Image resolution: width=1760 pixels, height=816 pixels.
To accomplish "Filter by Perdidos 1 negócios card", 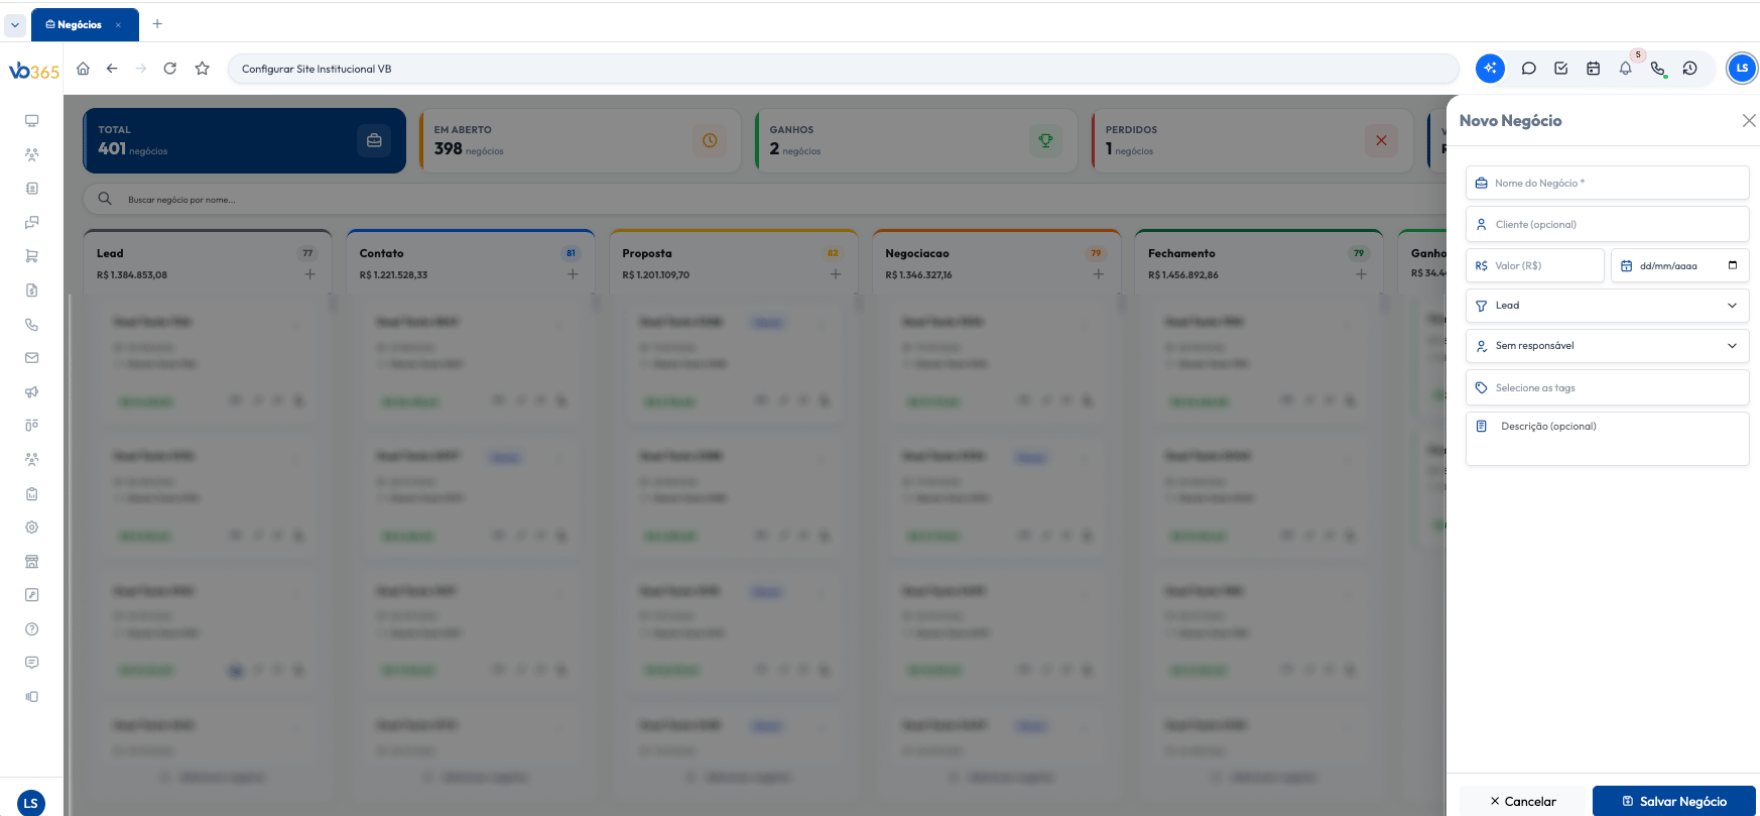I will [1251, 141].
